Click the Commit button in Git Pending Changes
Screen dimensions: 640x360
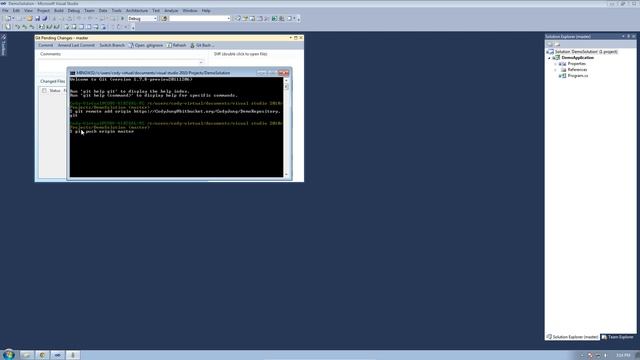46,45
